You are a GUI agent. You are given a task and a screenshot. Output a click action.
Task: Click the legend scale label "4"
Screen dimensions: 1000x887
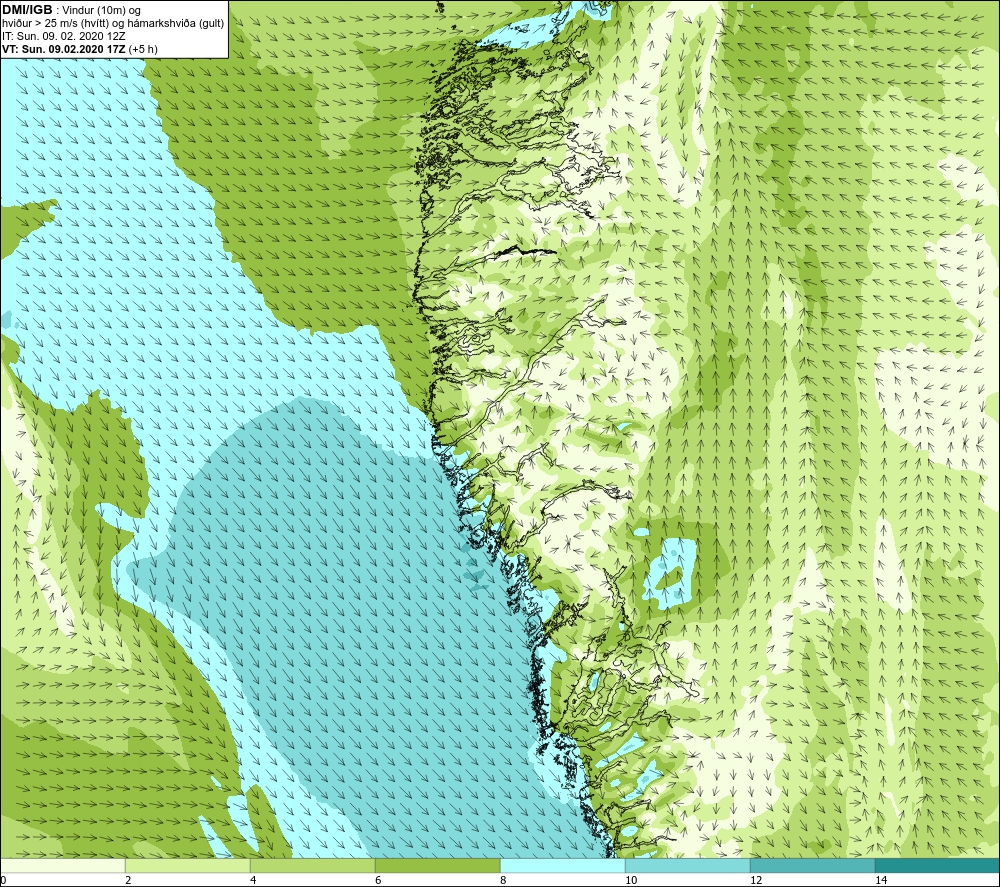click(x=253, y=880)
